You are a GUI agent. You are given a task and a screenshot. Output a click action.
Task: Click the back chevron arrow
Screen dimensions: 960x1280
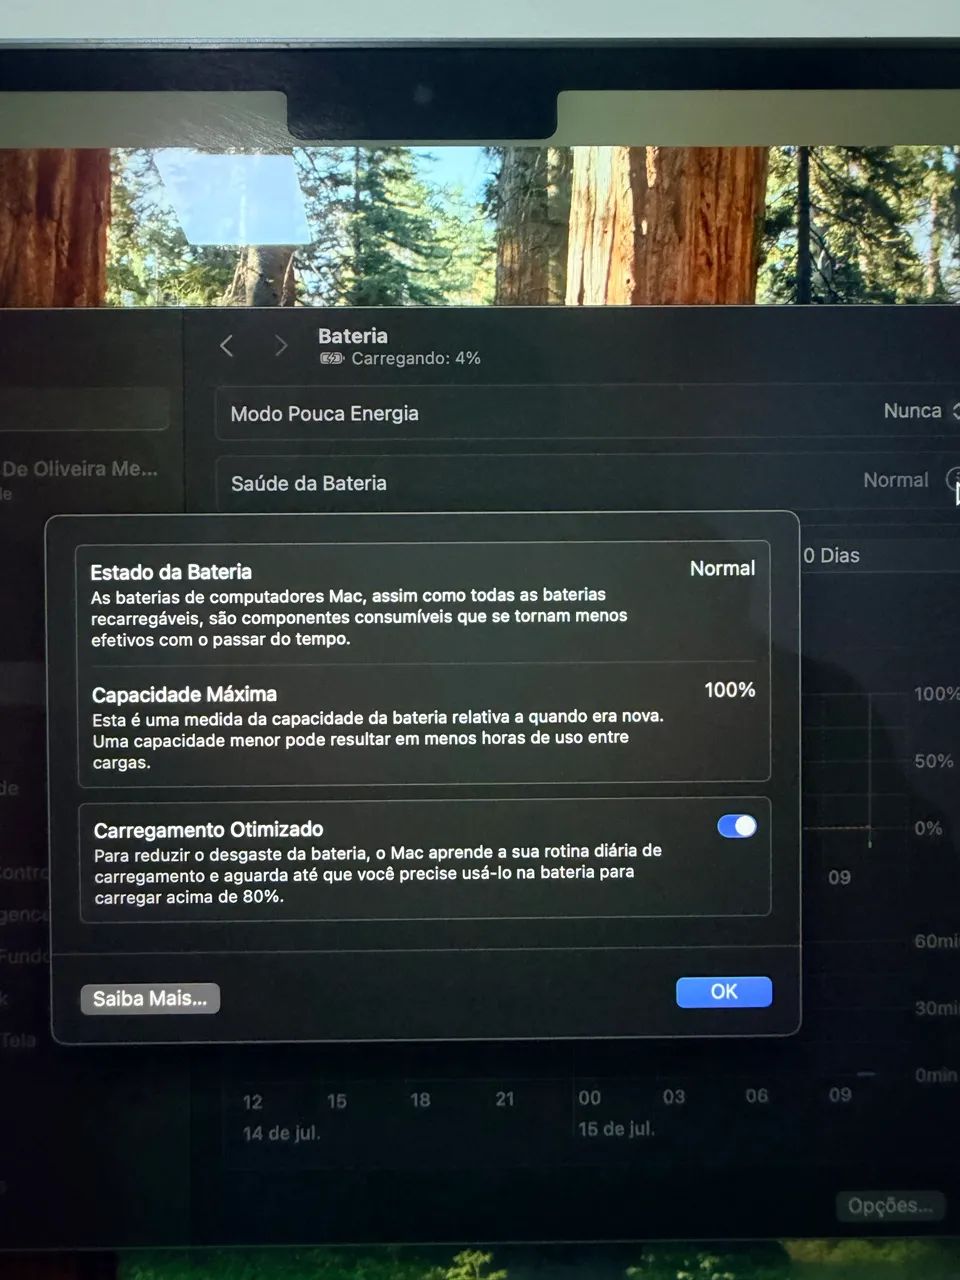click(x=227, y=346)
